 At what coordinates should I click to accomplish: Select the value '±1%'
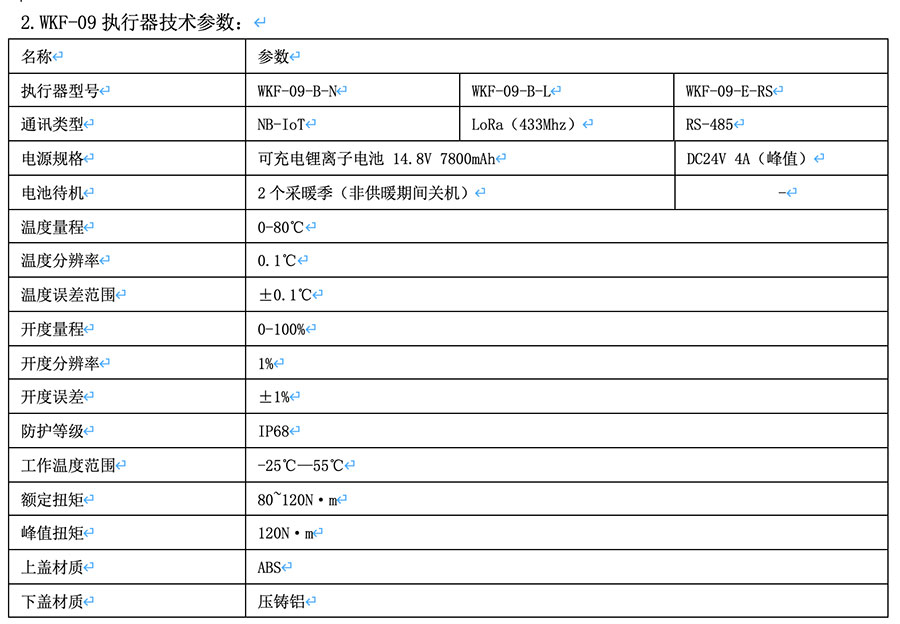coord(274,397)
